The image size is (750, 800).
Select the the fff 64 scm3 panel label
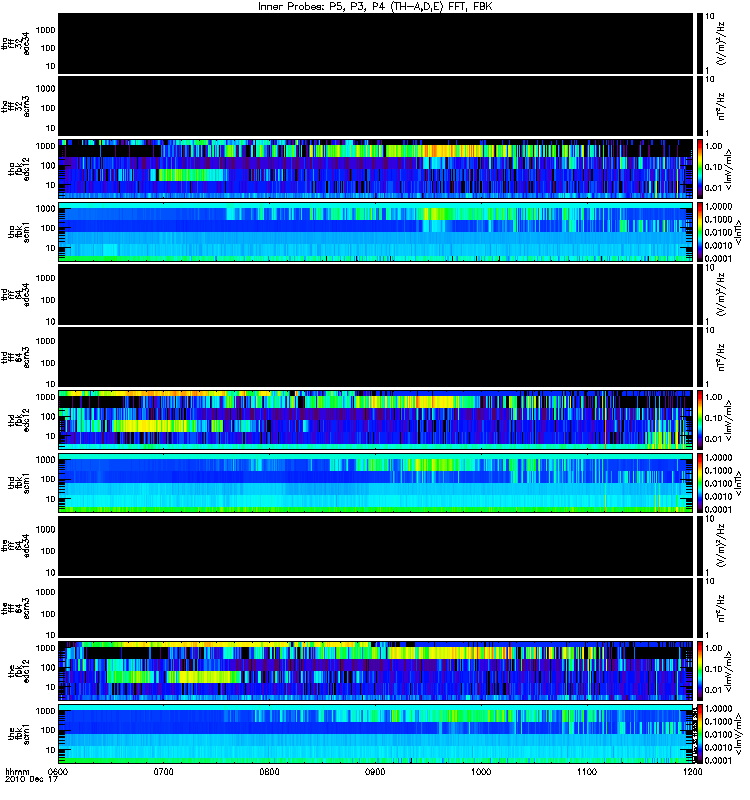pos(16,608)
